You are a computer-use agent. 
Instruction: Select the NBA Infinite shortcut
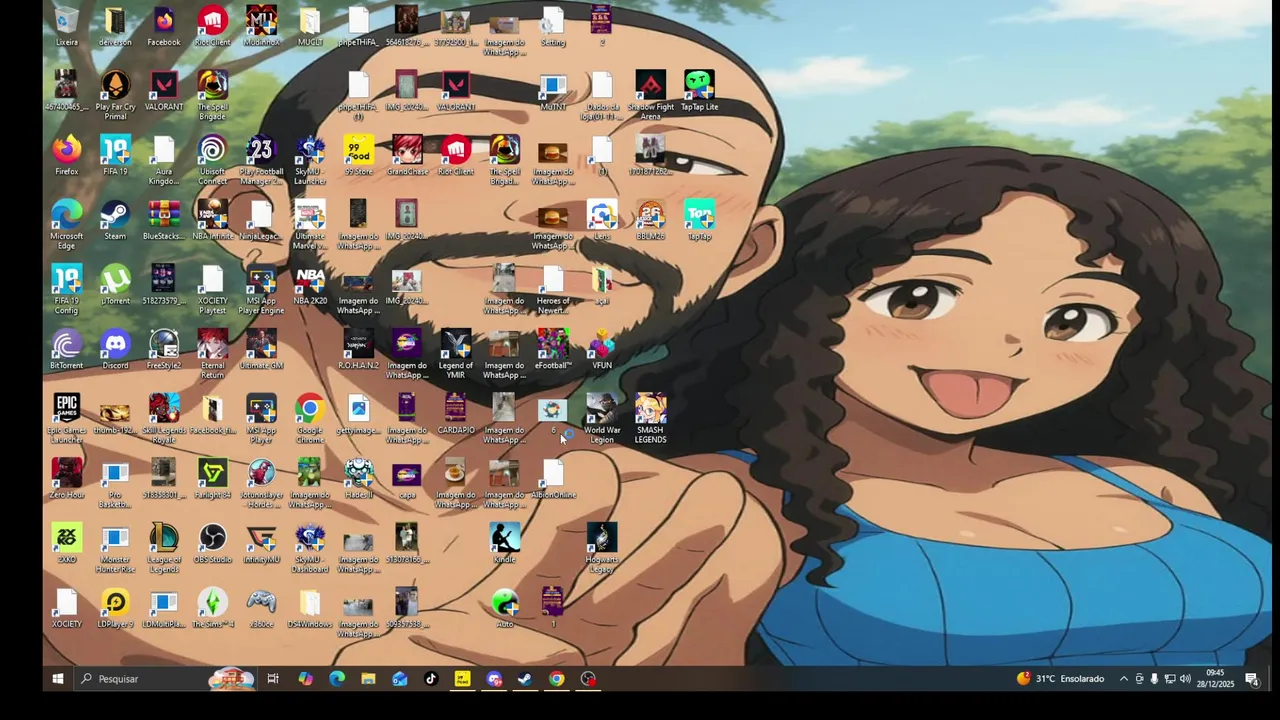pos(212,221)
